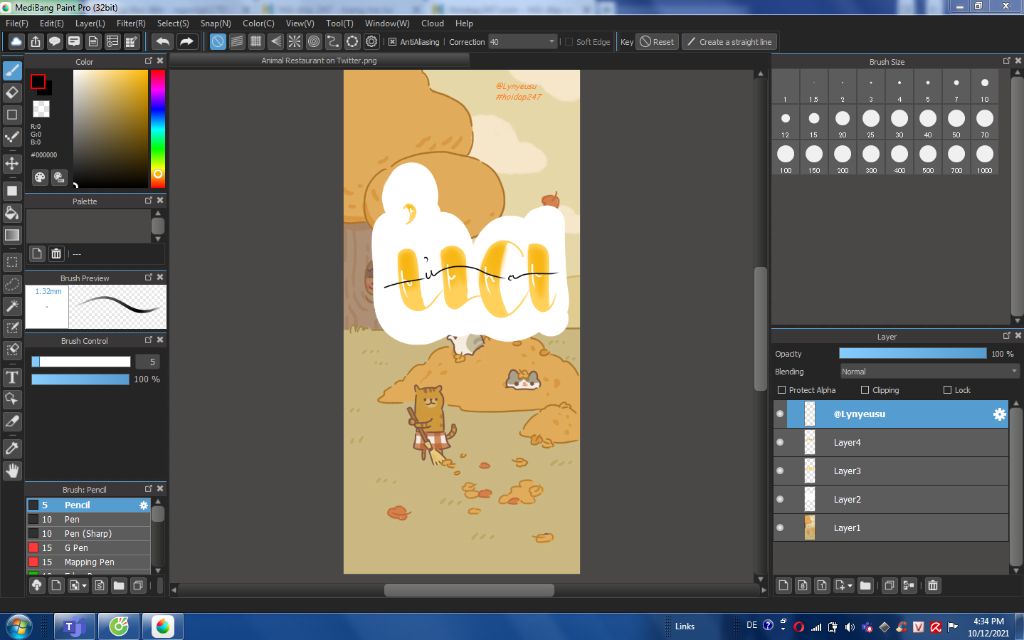
Task: Open the Select(S) menu
Action: [173, 23]
